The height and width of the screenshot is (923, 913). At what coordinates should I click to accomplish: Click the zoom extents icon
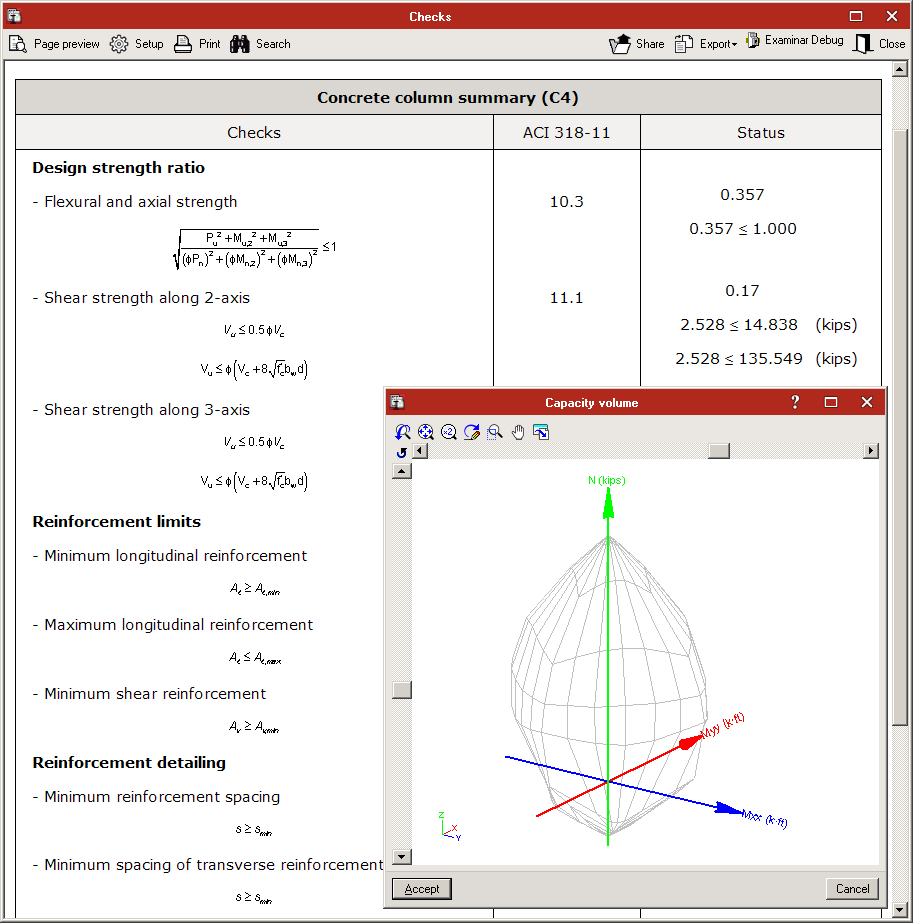pyautogui.click(x=426, y=432)
